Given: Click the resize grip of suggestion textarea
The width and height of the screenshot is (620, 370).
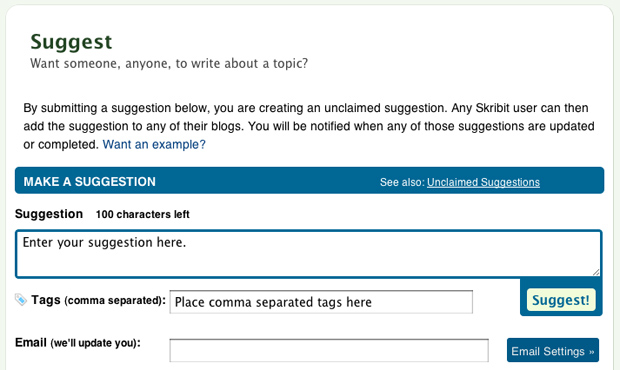Looking at the screenshot, I should [596, 272].
